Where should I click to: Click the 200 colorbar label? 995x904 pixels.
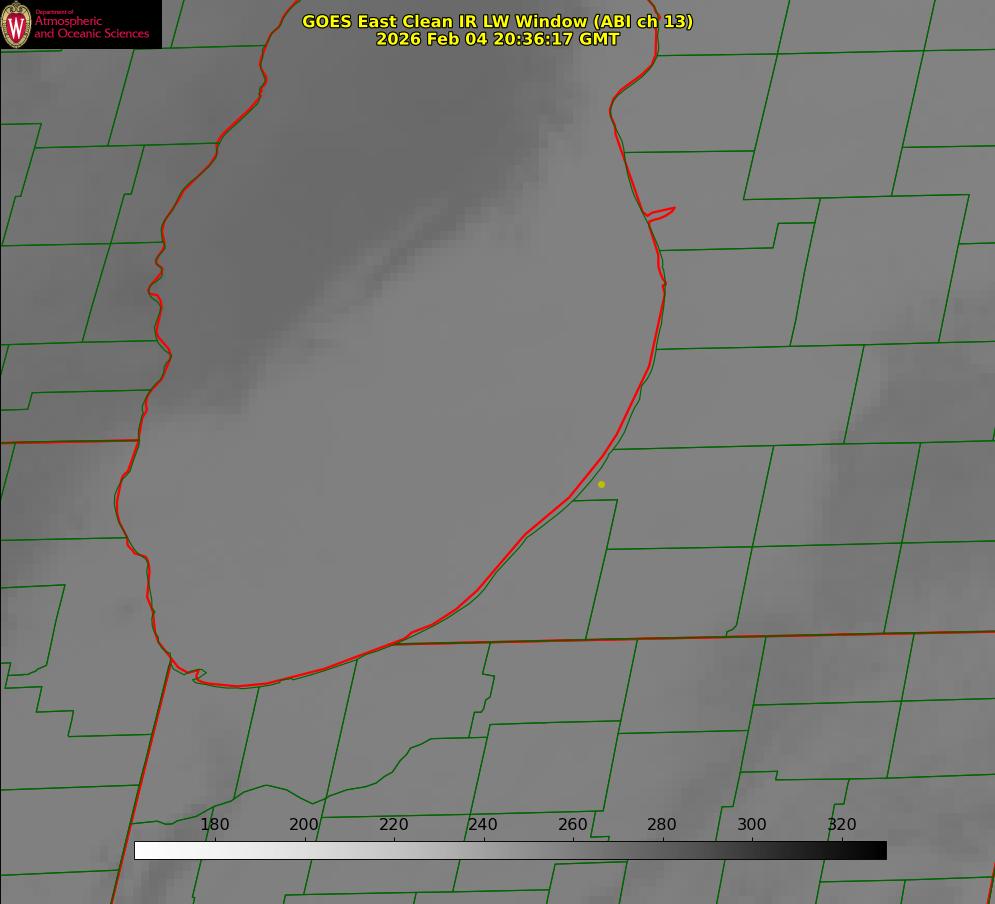pyautogui.click(x=304, y=824)
